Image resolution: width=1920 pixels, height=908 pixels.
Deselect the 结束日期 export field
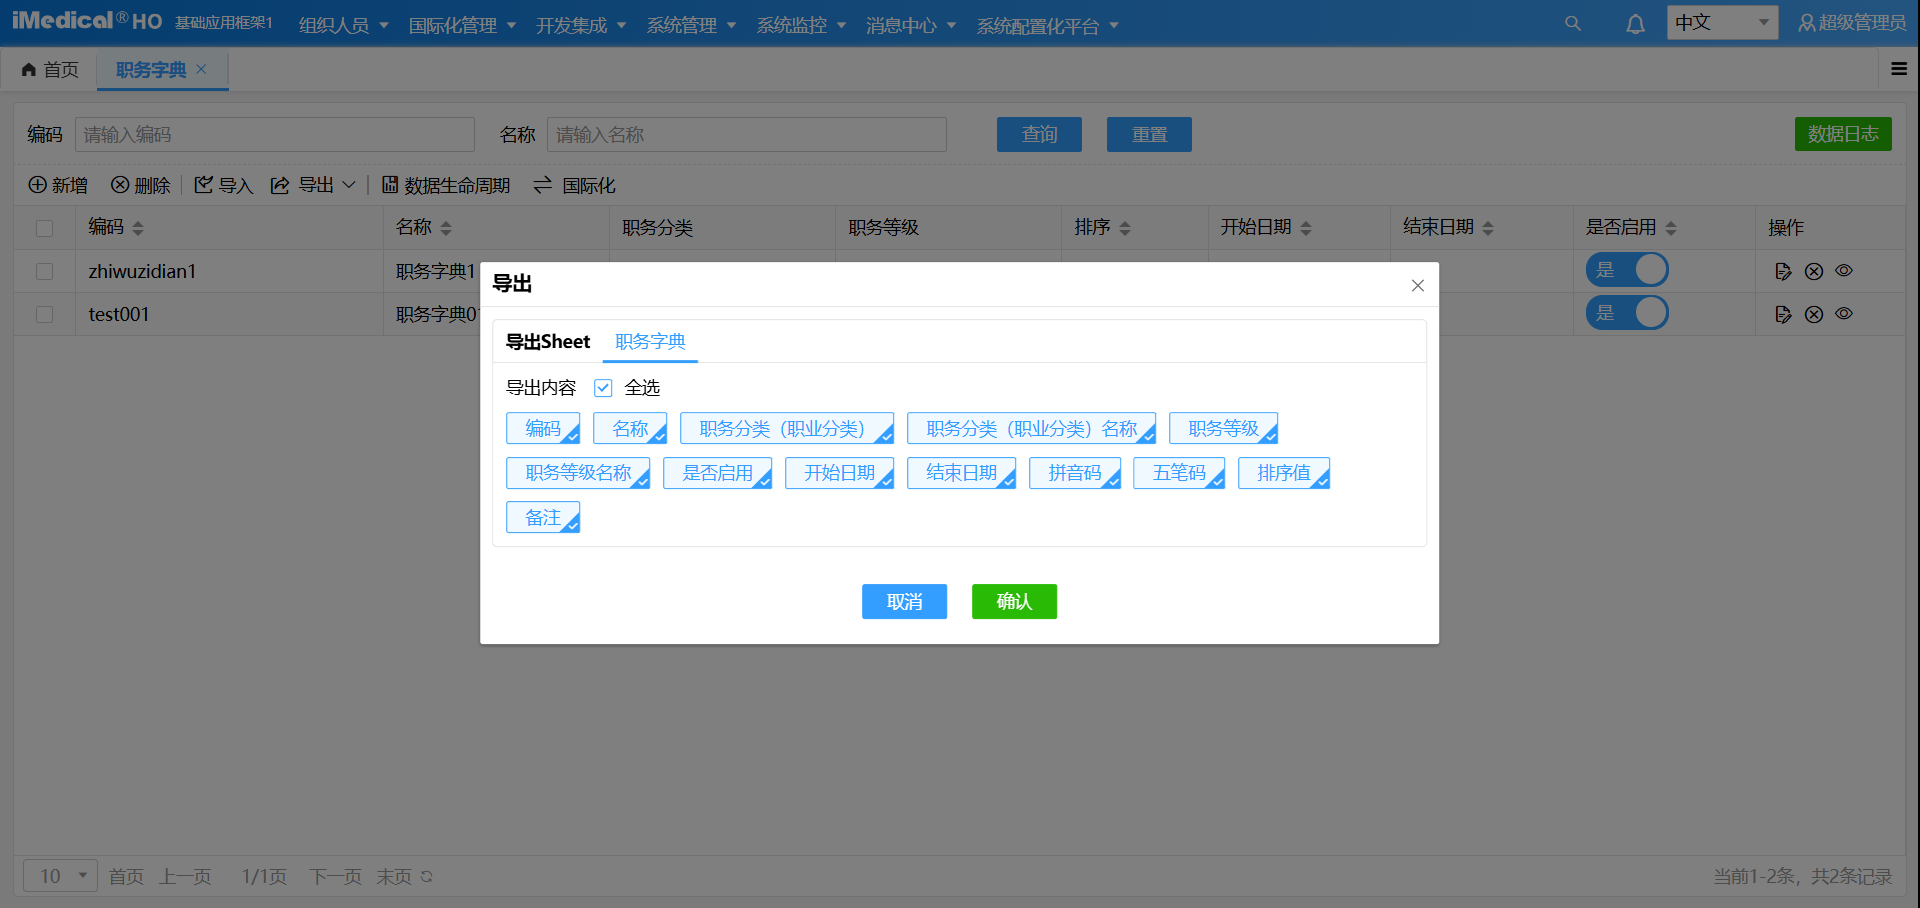(961, 473)
